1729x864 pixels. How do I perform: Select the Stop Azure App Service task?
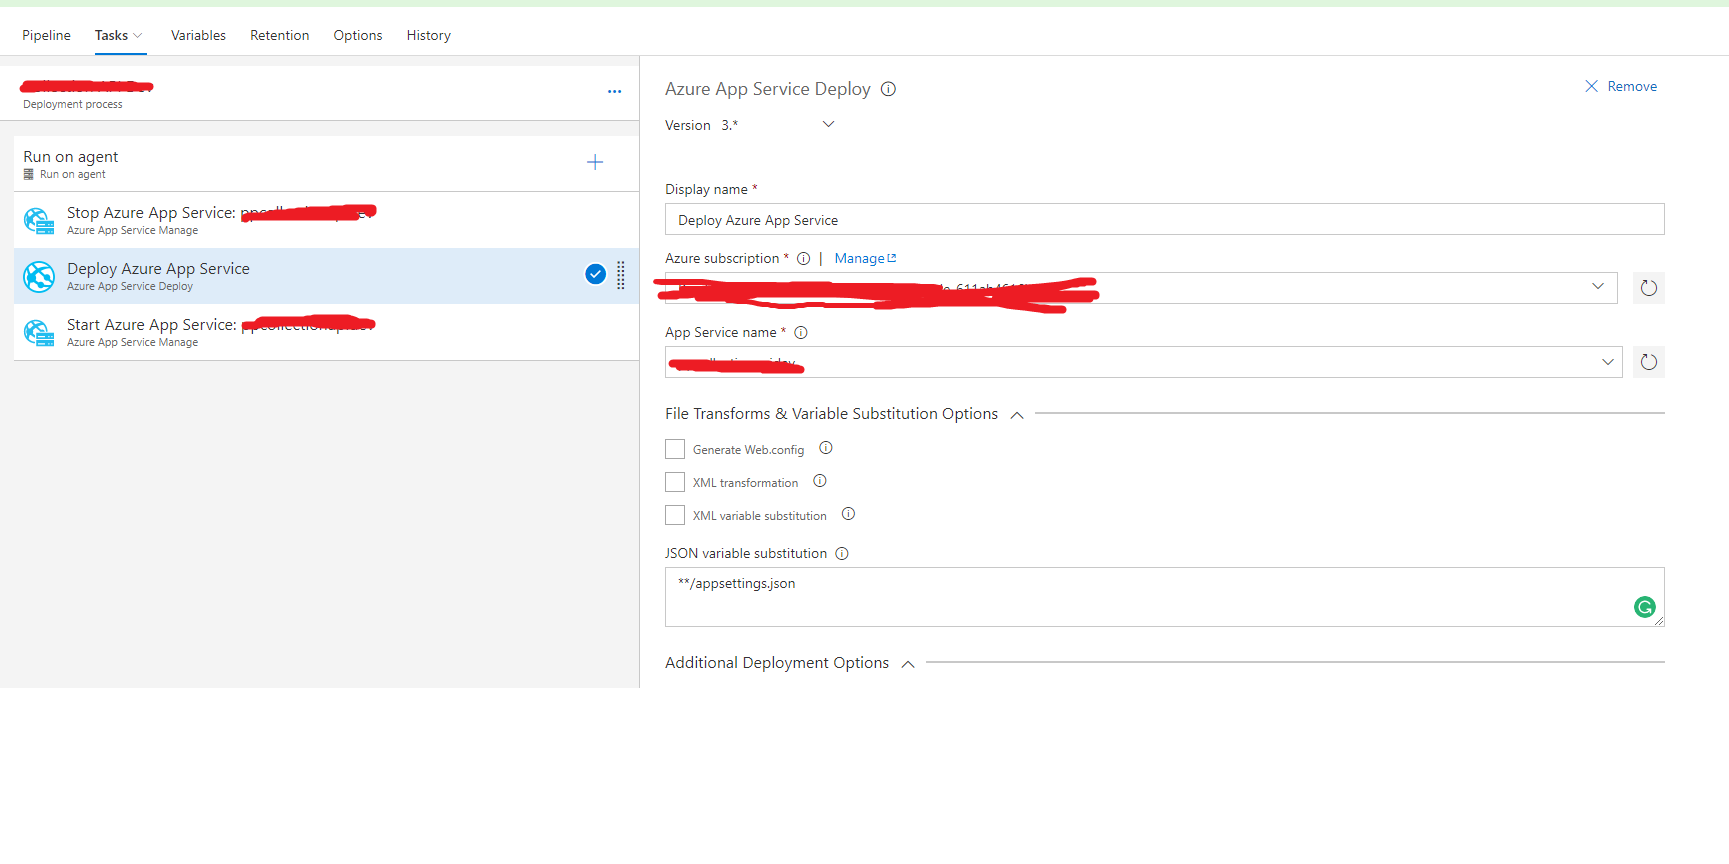(x=326, y=220)
